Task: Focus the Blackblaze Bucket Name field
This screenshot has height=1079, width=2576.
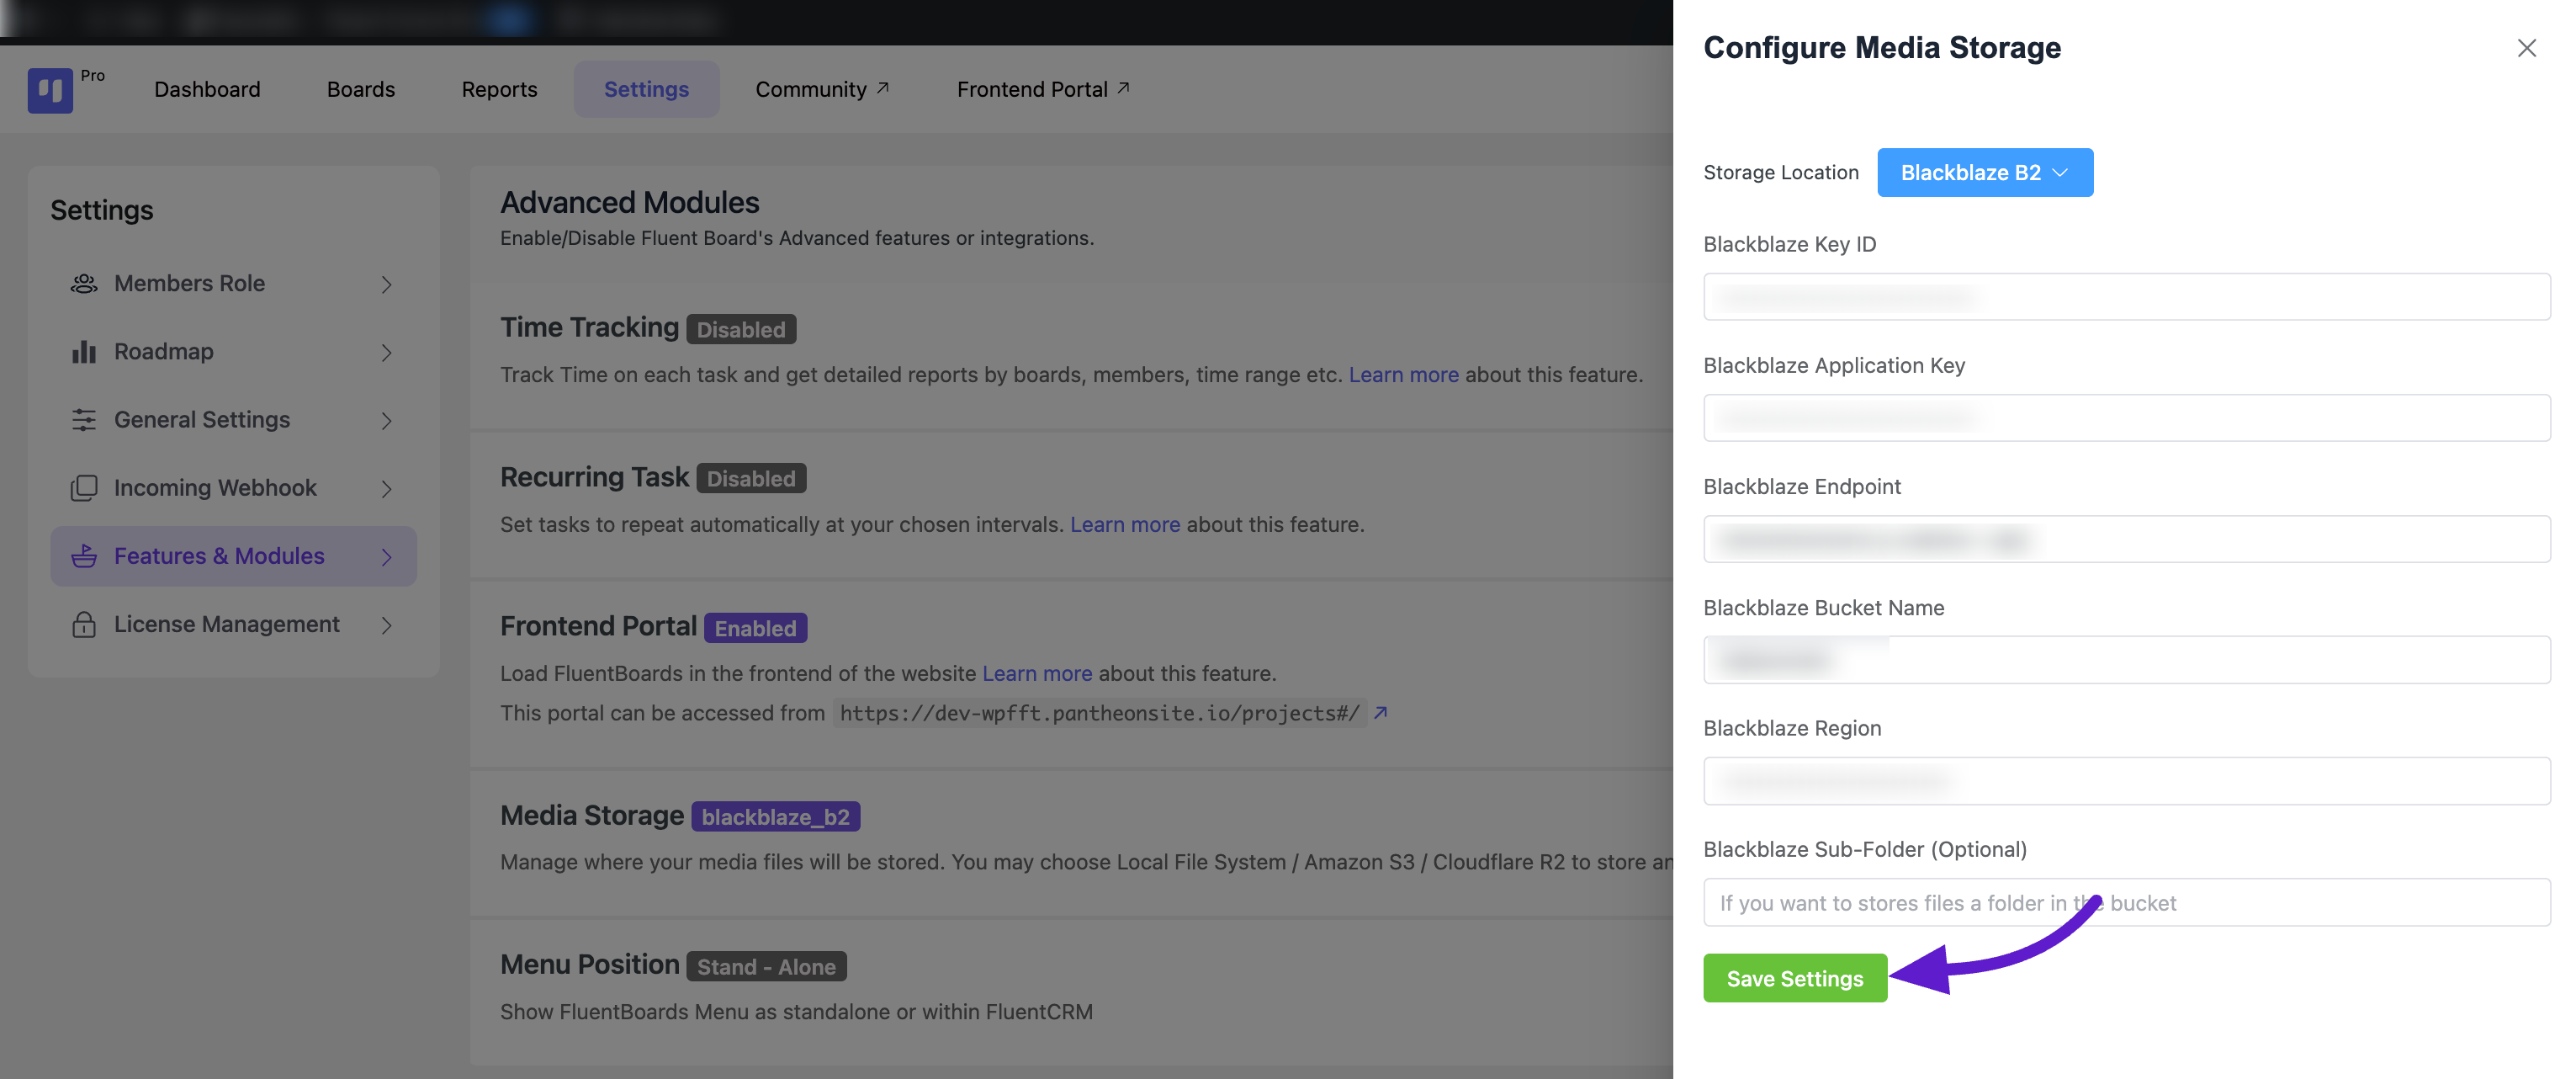Action: [2126, 660]
